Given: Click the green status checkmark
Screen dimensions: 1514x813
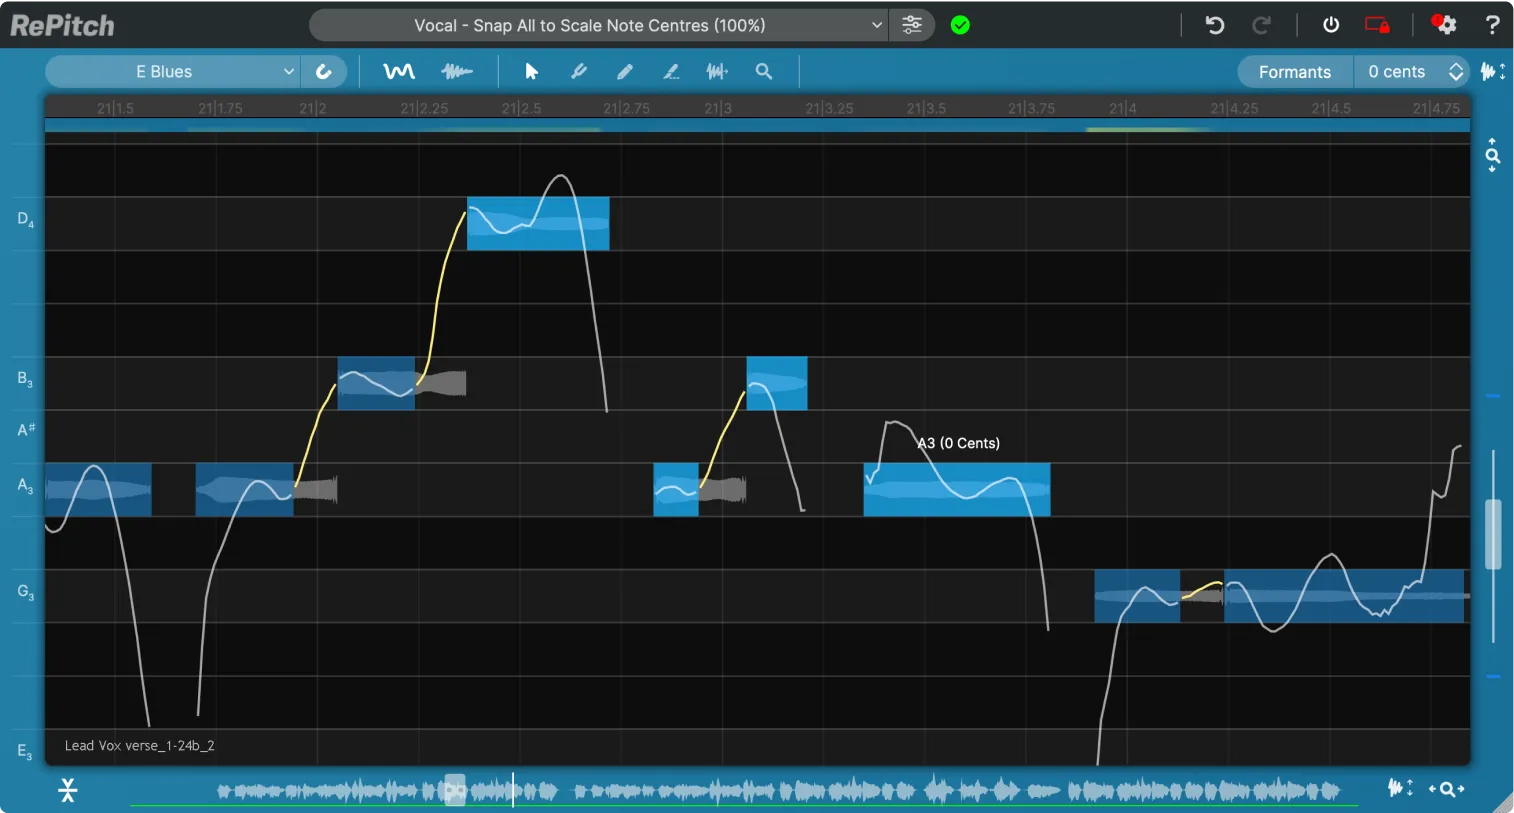Looking at the screenshot, I should (x=960, y=24).
